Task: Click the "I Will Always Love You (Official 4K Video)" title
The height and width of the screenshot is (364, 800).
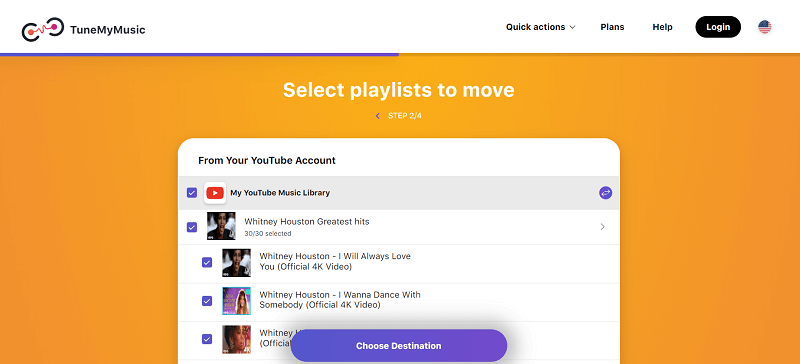Action: (x=335, y=261)
